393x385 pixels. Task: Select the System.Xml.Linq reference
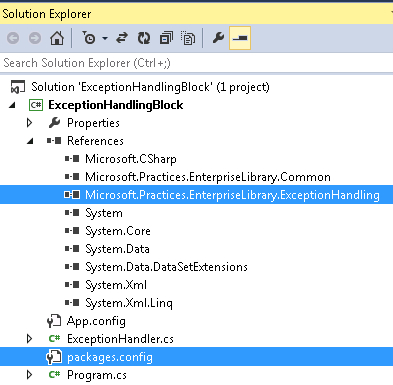(129, 303)
